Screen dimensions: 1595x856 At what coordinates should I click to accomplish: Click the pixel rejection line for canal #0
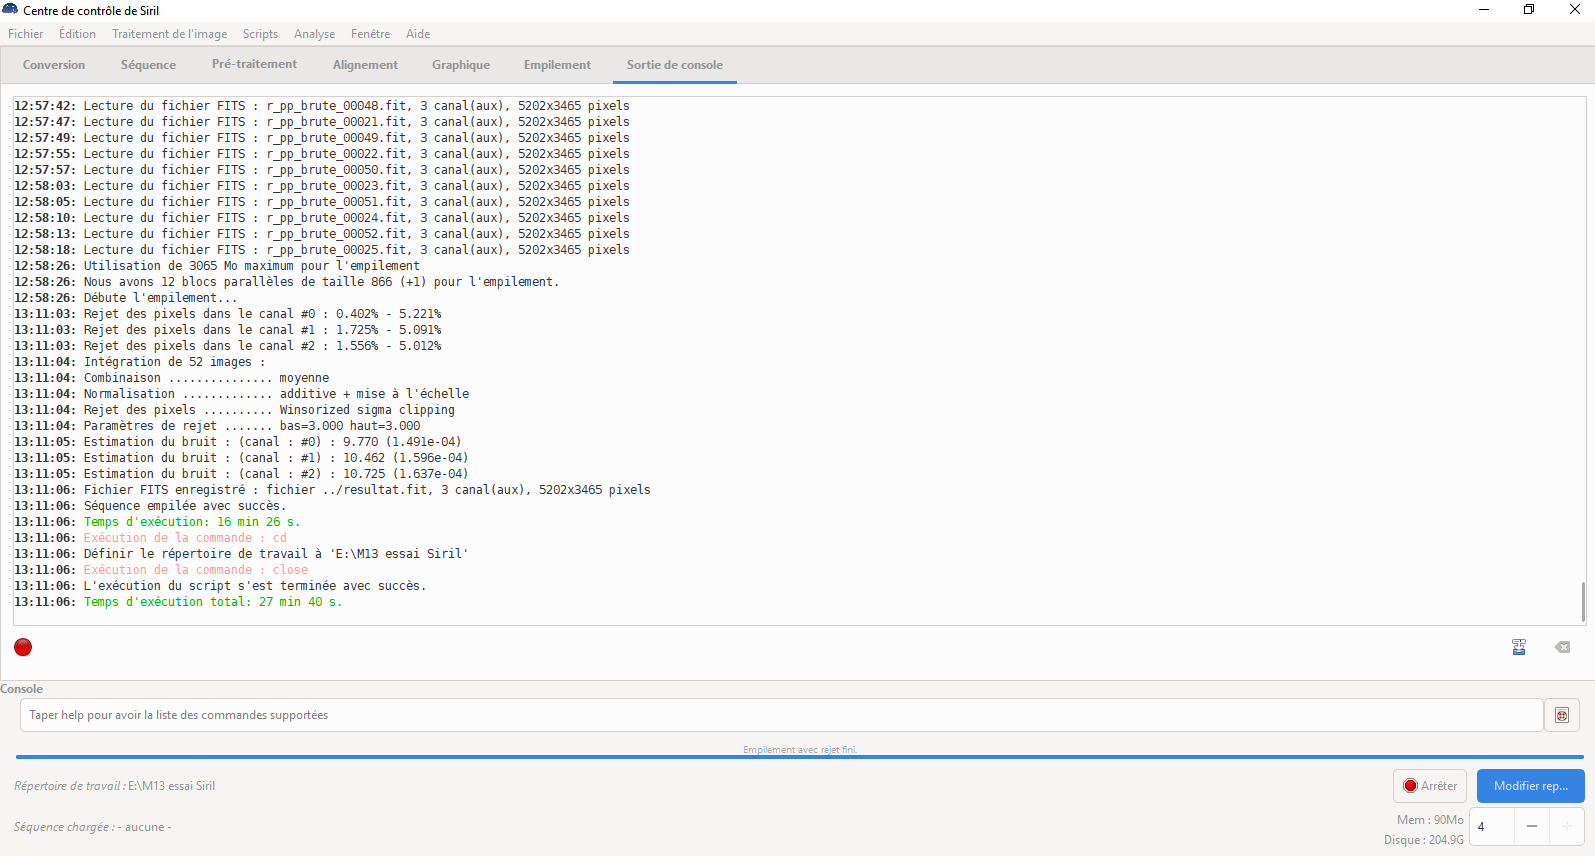click(x=228, y=314)
